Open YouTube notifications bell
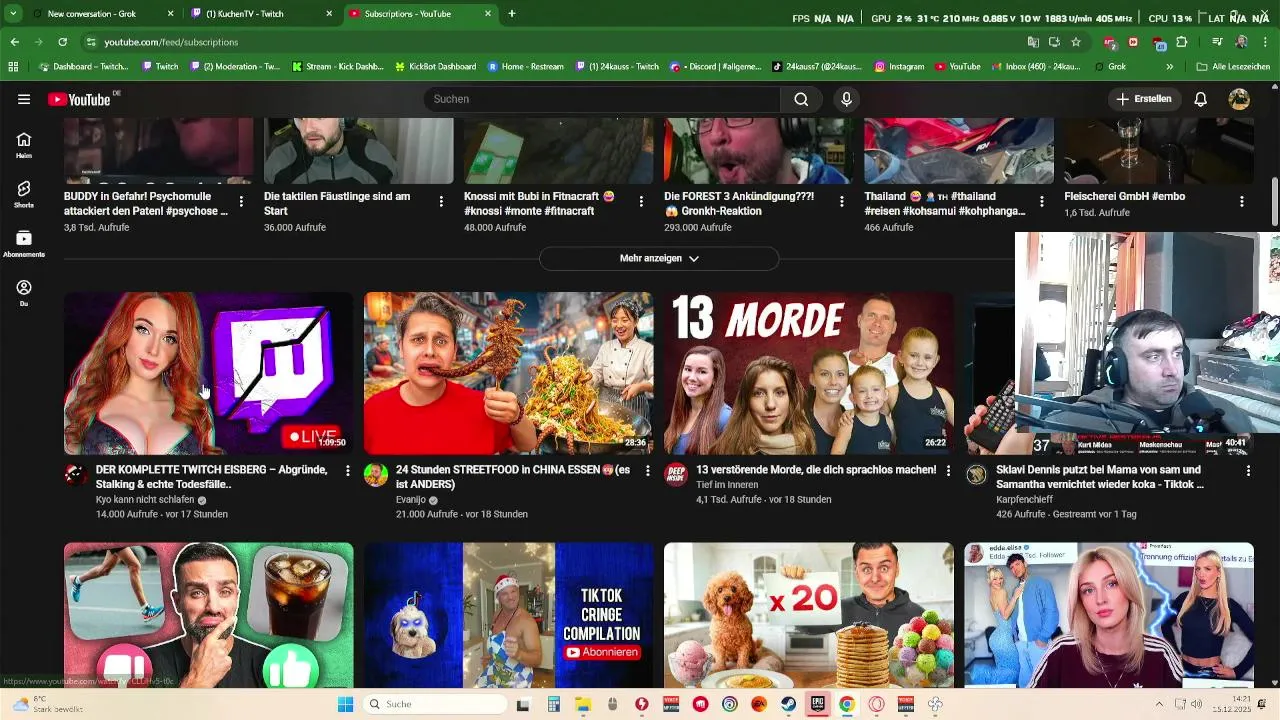The height and width of the screenshot is (720, 1280). [1201, 99]
